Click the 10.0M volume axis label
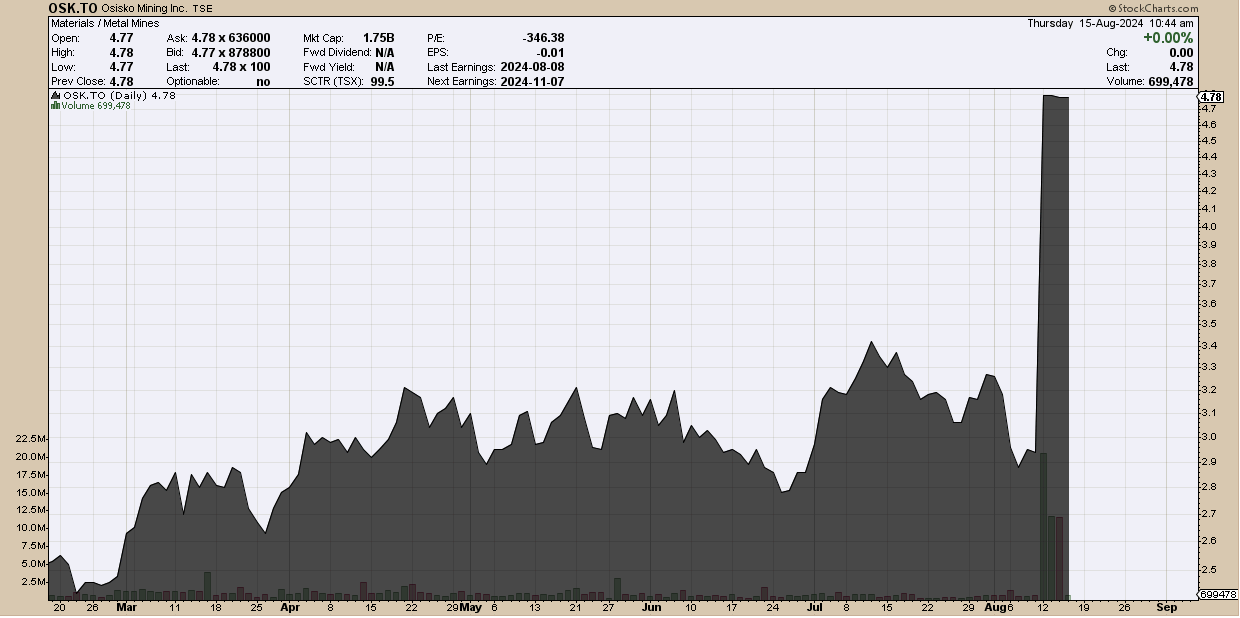 (32, 528)
